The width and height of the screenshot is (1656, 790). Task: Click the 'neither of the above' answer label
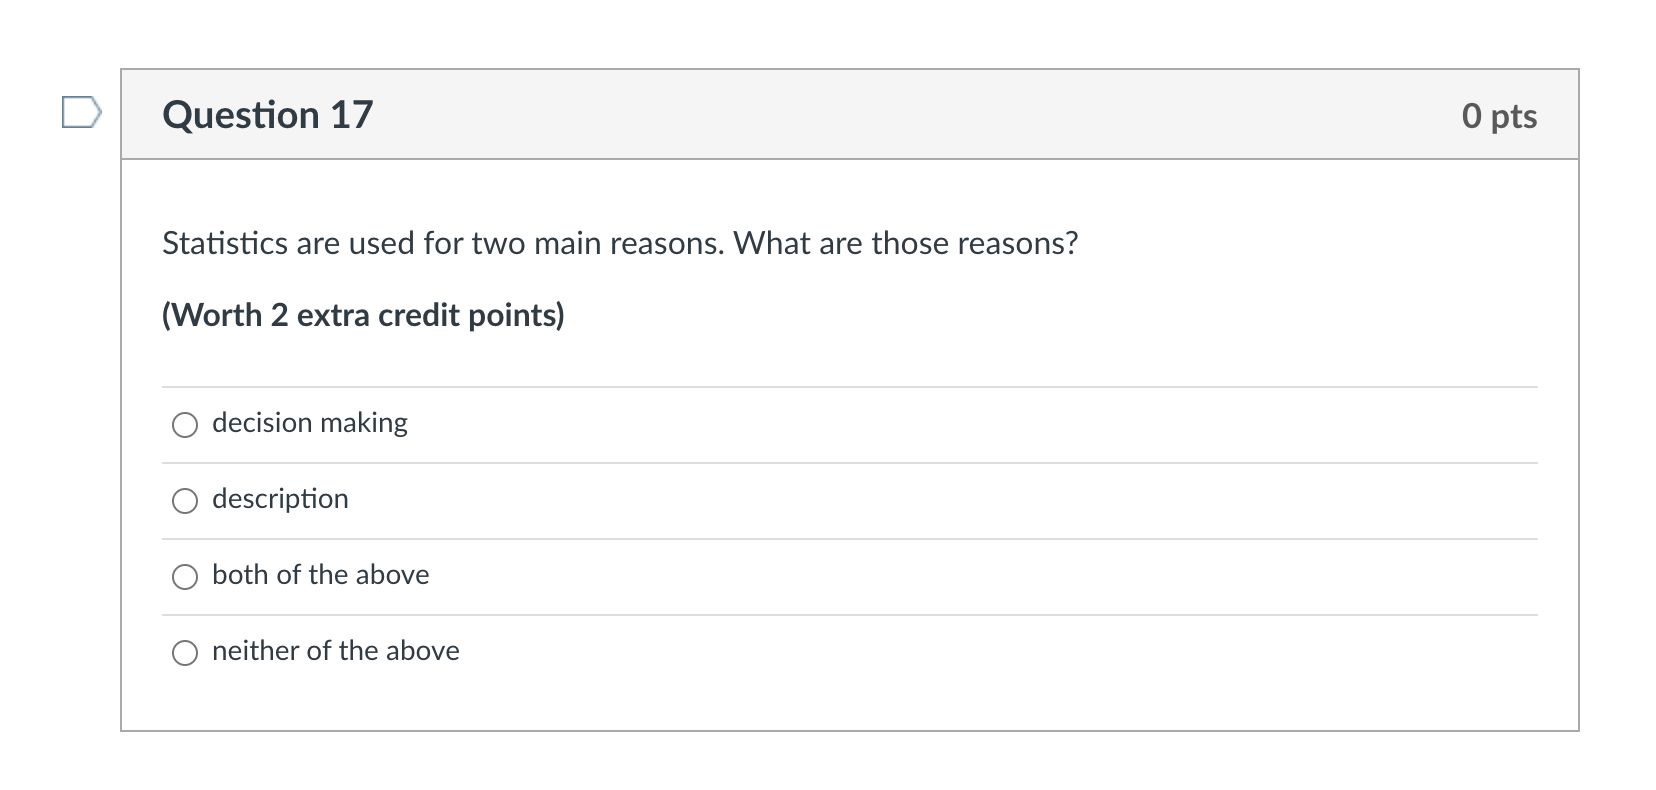click(335, 651)
